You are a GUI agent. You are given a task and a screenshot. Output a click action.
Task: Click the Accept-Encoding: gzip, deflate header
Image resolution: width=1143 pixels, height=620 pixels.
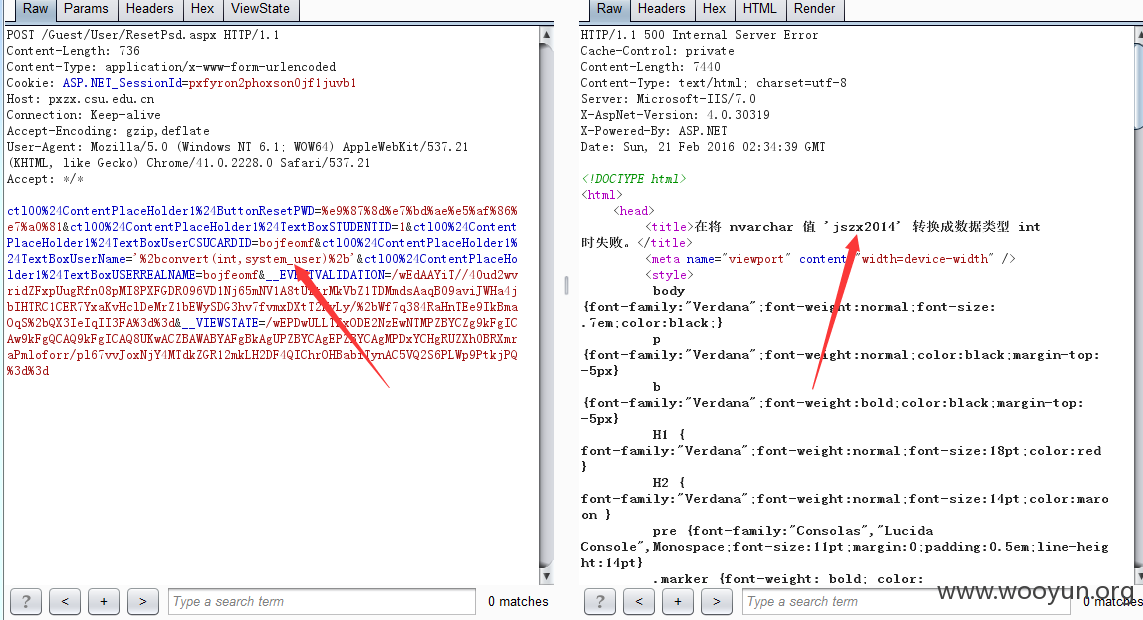108,131
